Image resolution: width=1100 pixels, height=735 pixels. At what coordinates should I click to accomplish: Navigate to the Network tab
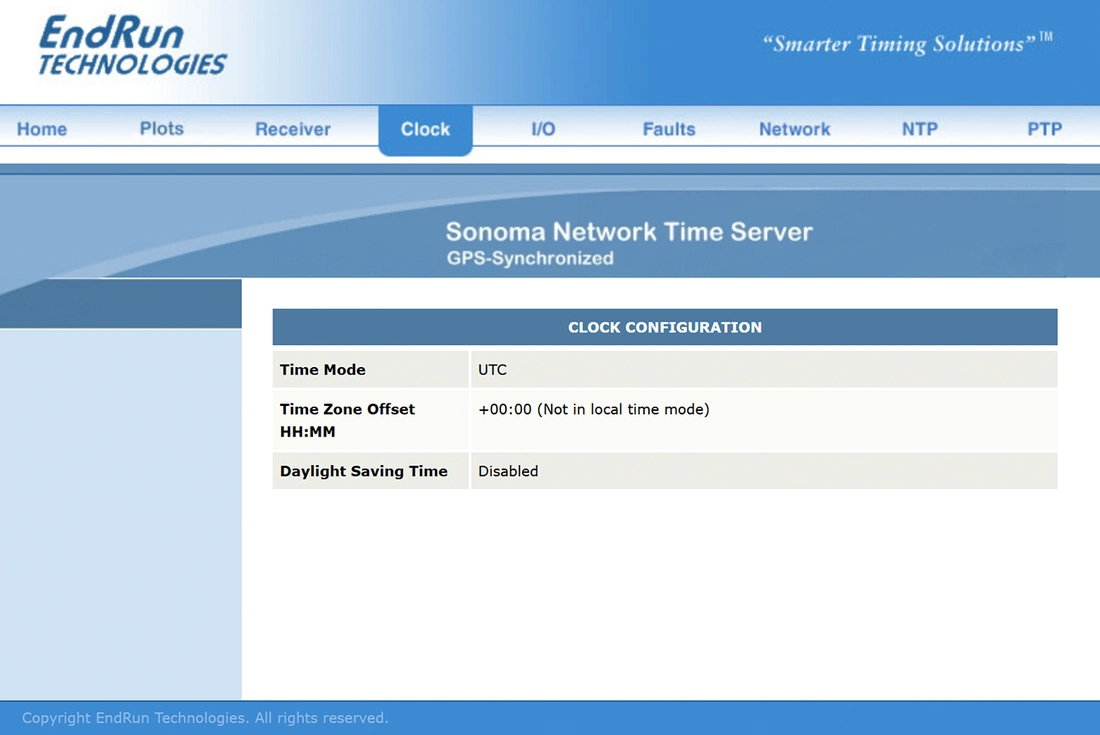point(794,129)
